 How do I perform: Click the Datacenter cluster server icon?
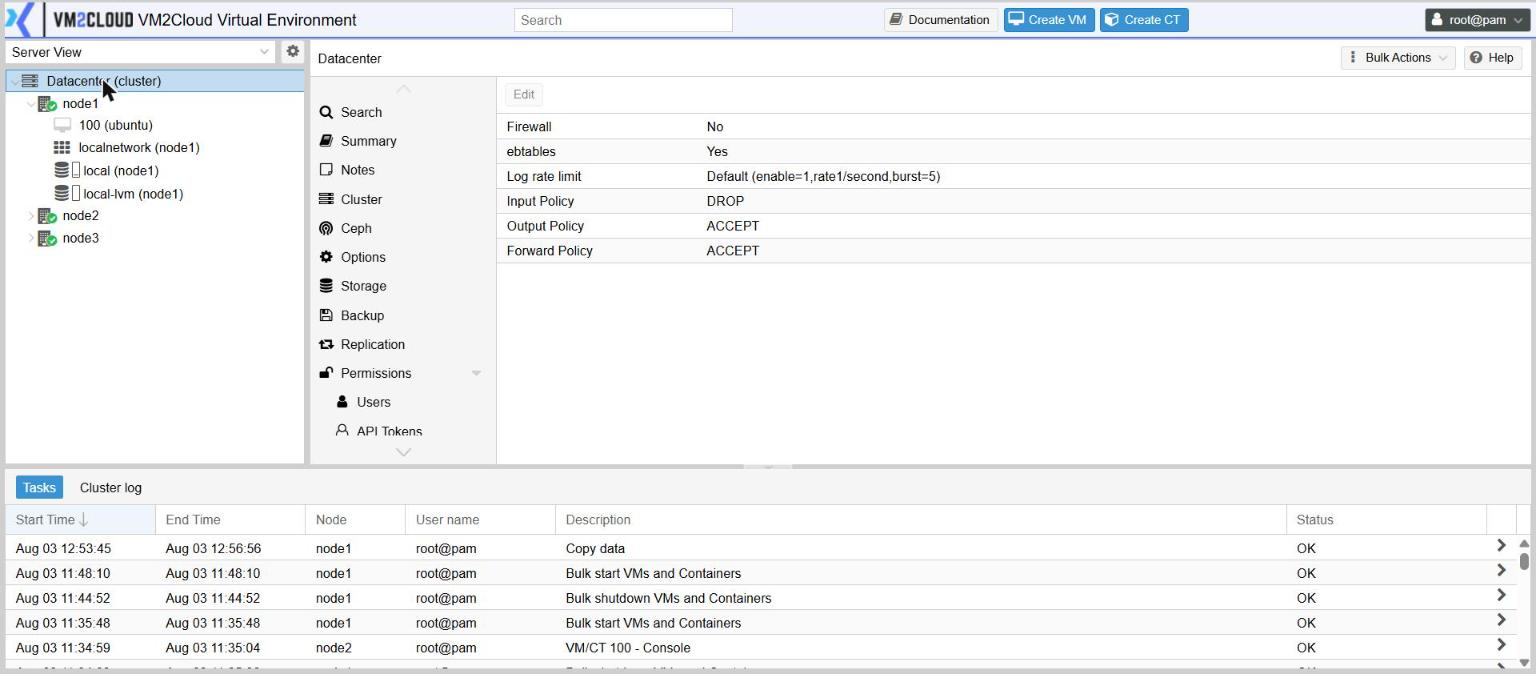[x=30, y=81]
